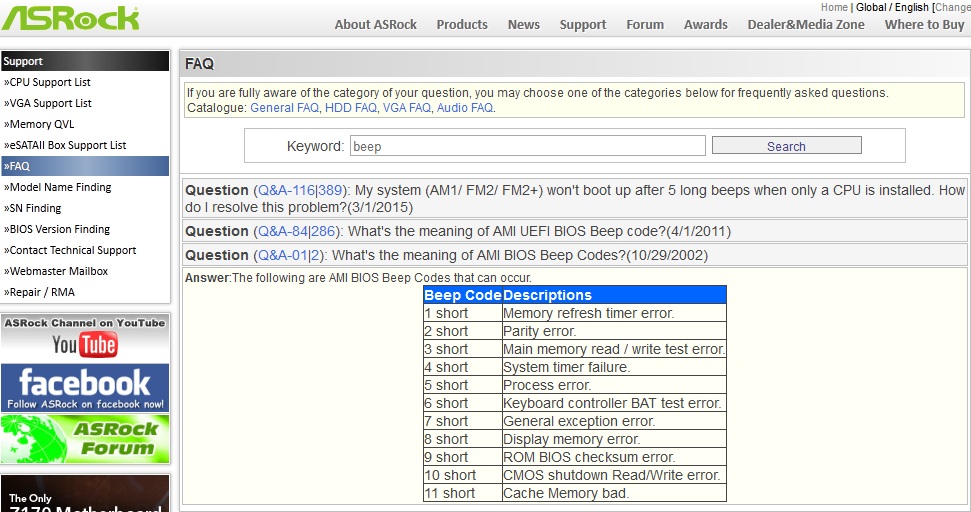Viewport: 971px width, 512px height.
Task: Click the 'Parity error.' cell
Action: pyautogui.click(x=614, y=331)
